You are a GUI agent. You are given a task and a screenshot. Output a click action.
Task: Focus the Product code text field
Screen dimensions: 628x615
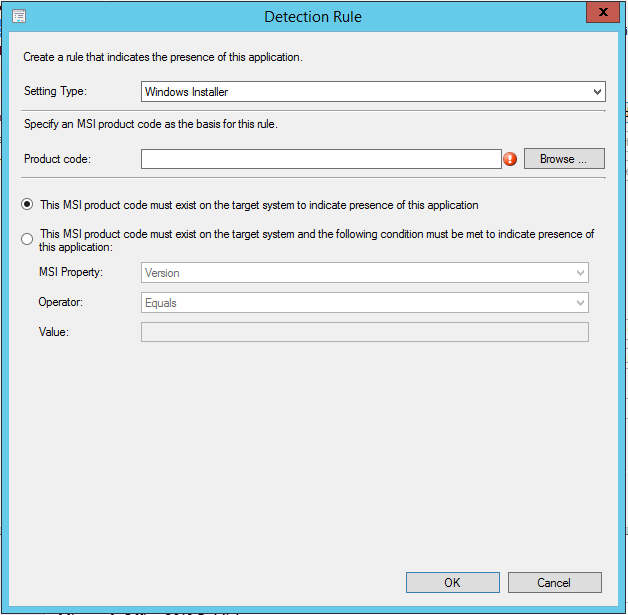(320, 159)
